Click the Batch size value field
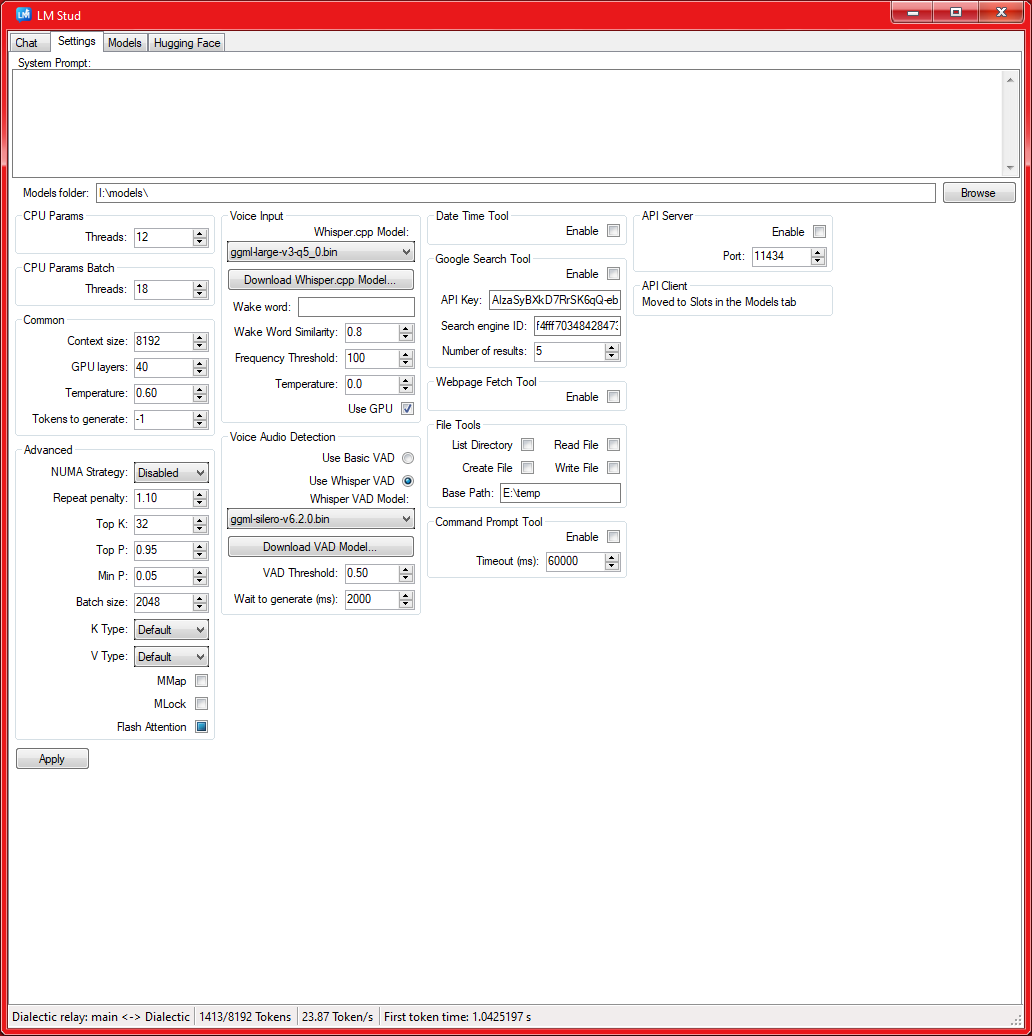Image resolution: width=1032 pixels, height=1036 pixels. click(163, 602)
